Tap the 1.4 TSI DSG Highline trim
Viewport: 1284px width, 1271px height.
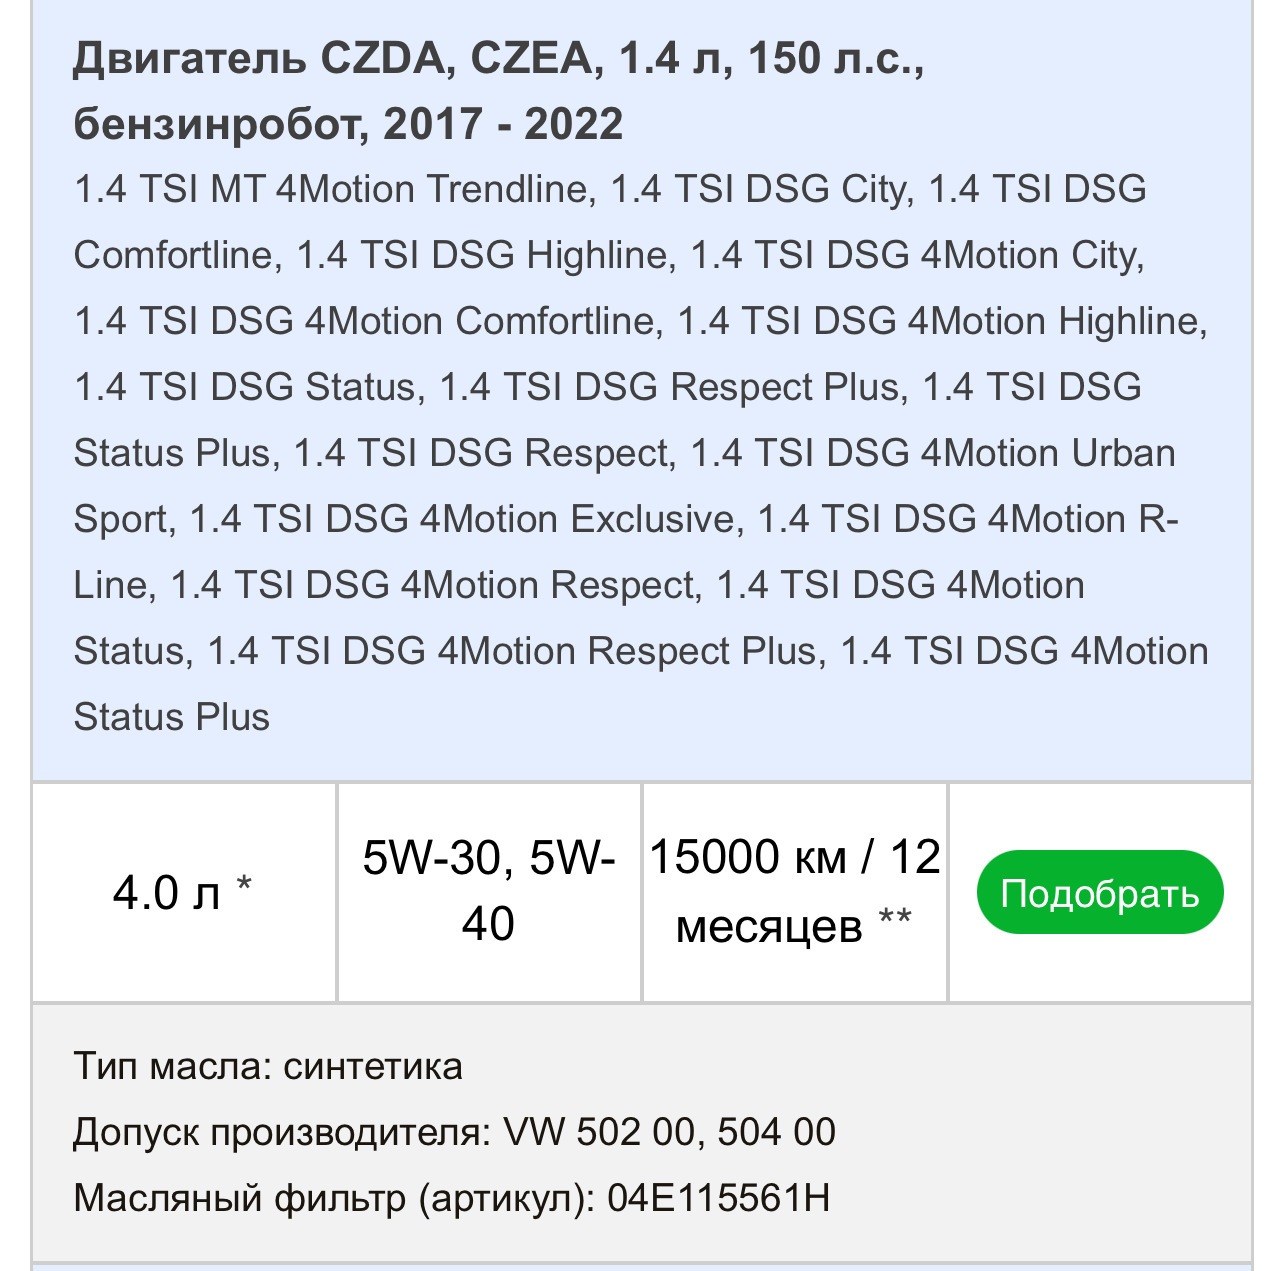pos(482,255)
